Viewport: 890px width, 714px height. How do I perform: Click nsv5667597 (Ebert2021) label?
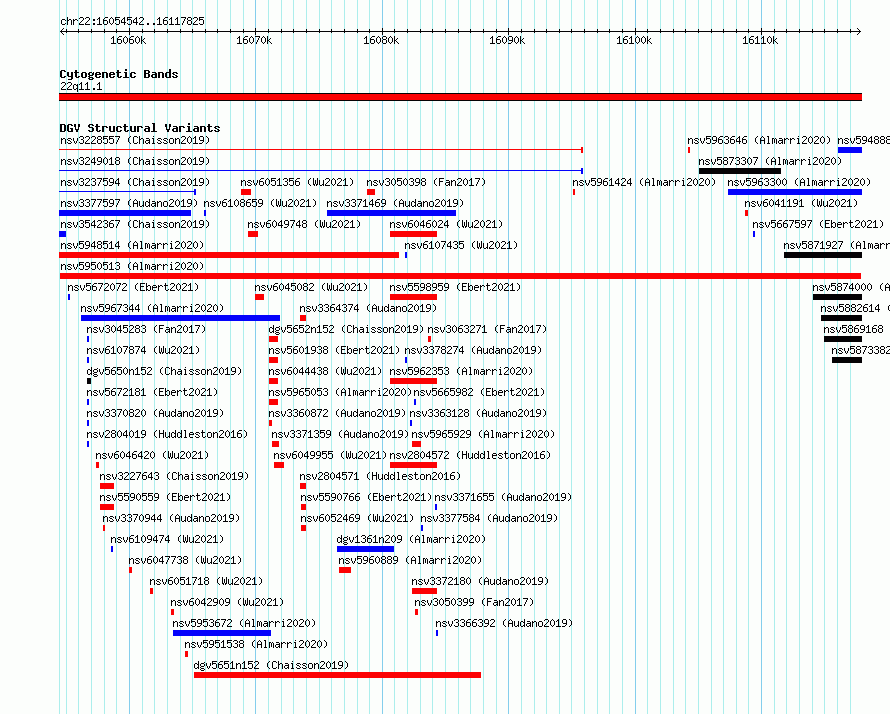(818, 224)
